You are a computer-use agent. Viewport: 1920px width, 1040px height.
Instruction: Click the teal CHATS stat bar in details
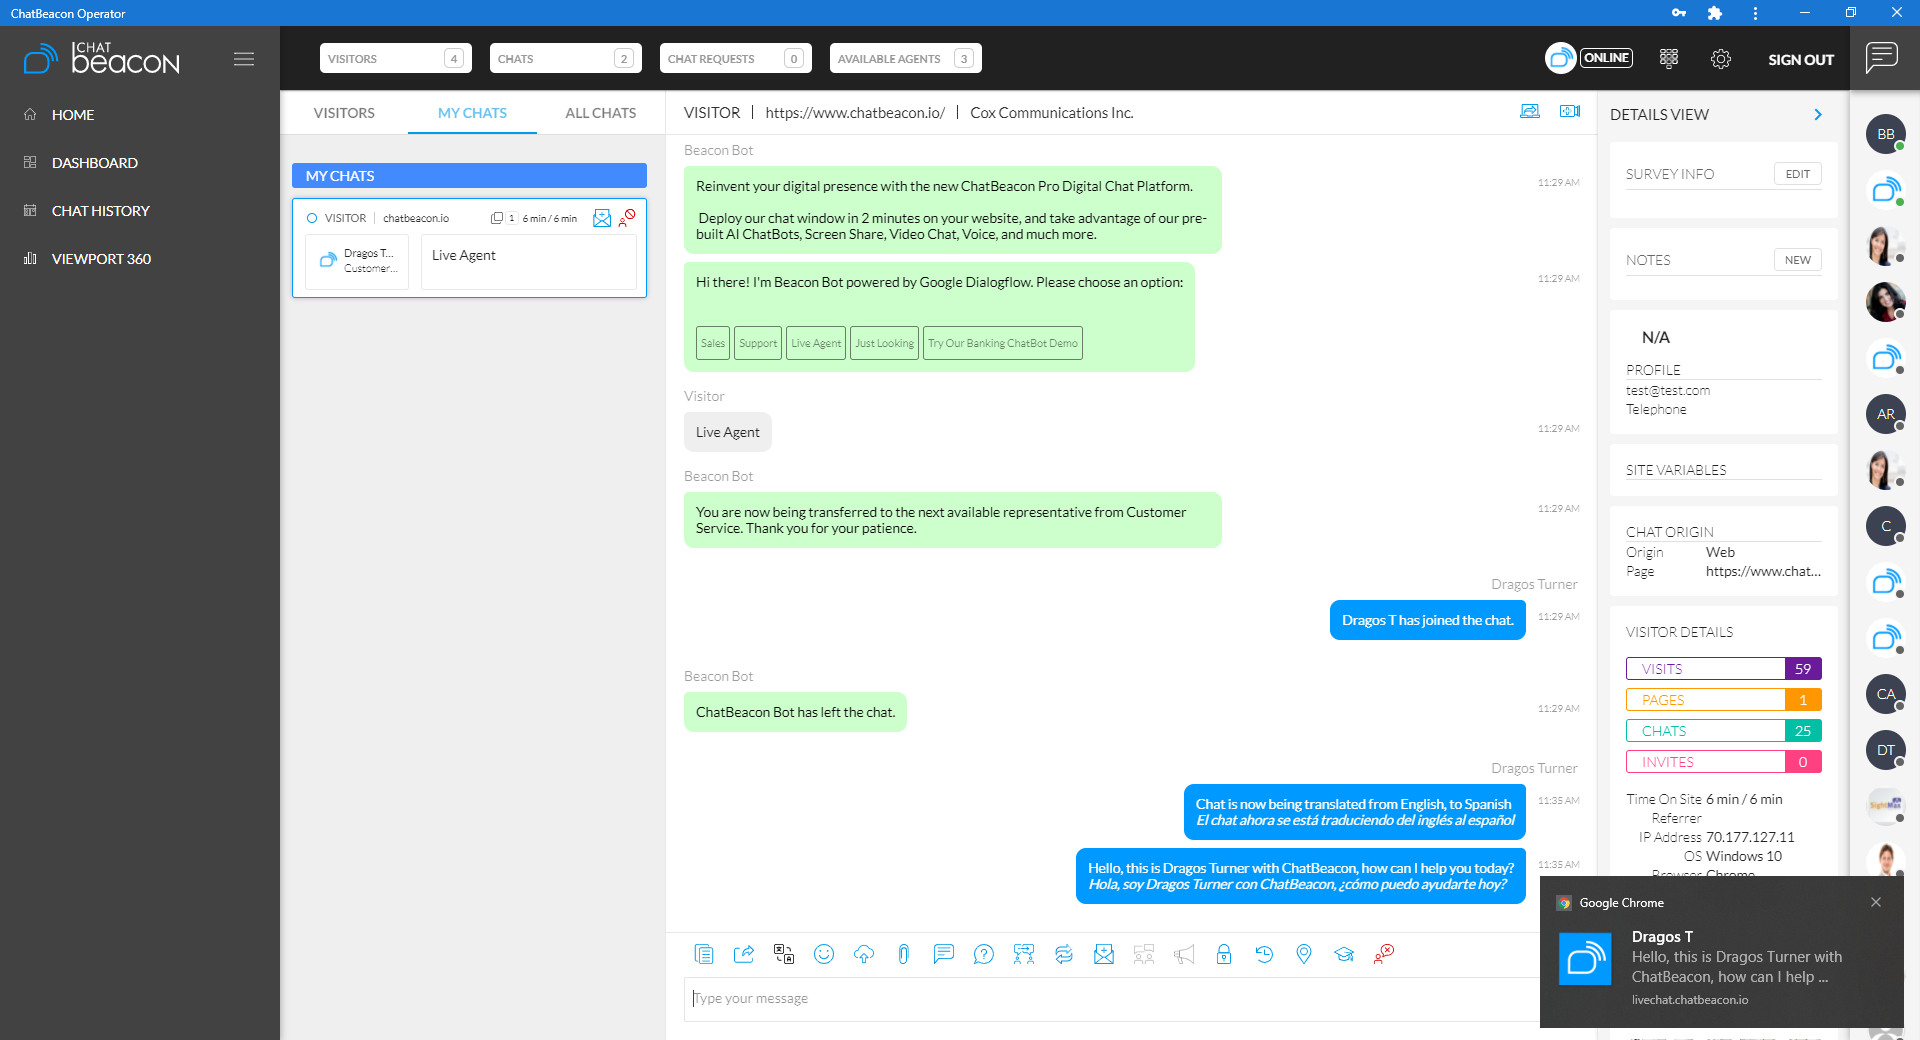coord(1723,731)
